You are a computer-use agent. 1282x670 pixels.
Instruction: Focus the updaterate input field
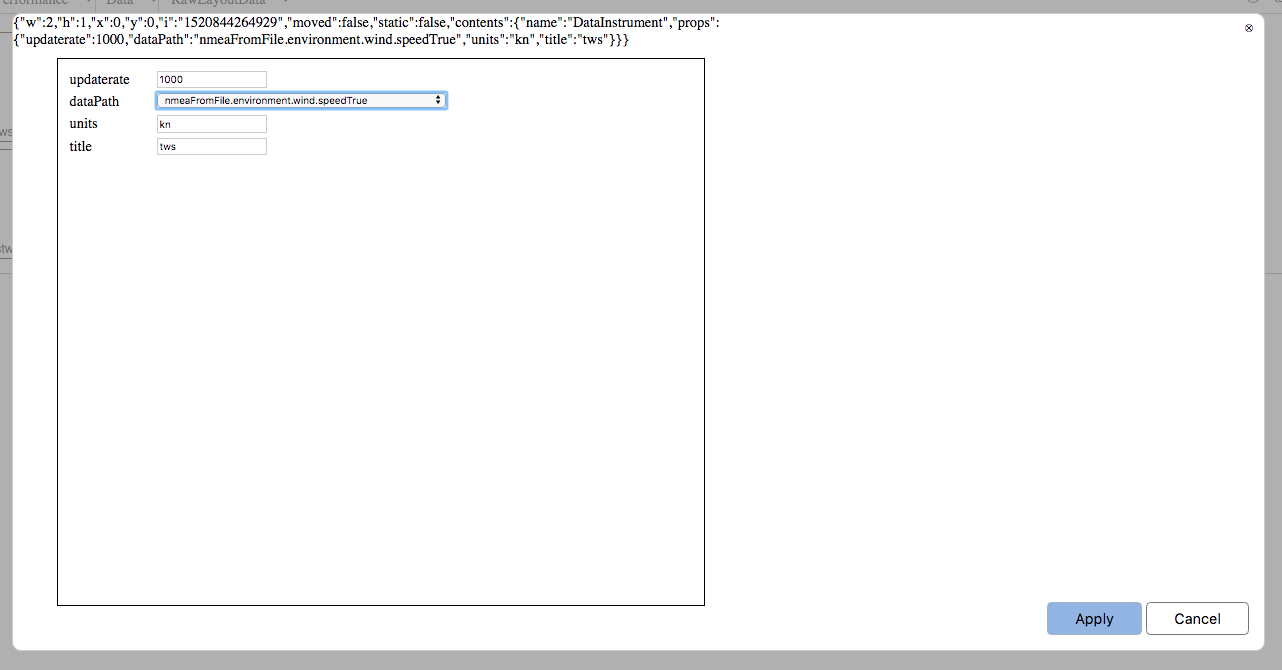tap(212, 79)
